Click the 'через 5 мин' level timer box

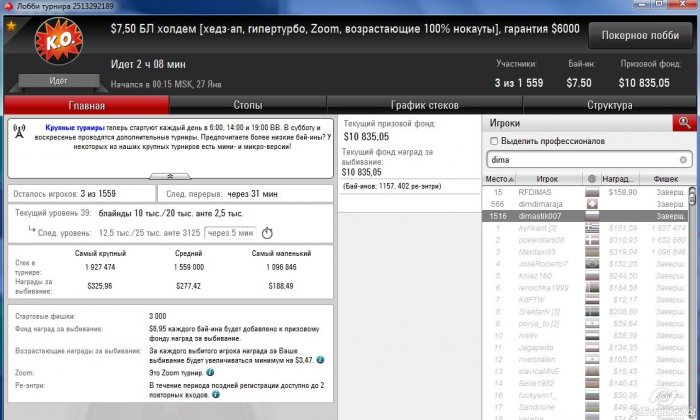point(230,233)
